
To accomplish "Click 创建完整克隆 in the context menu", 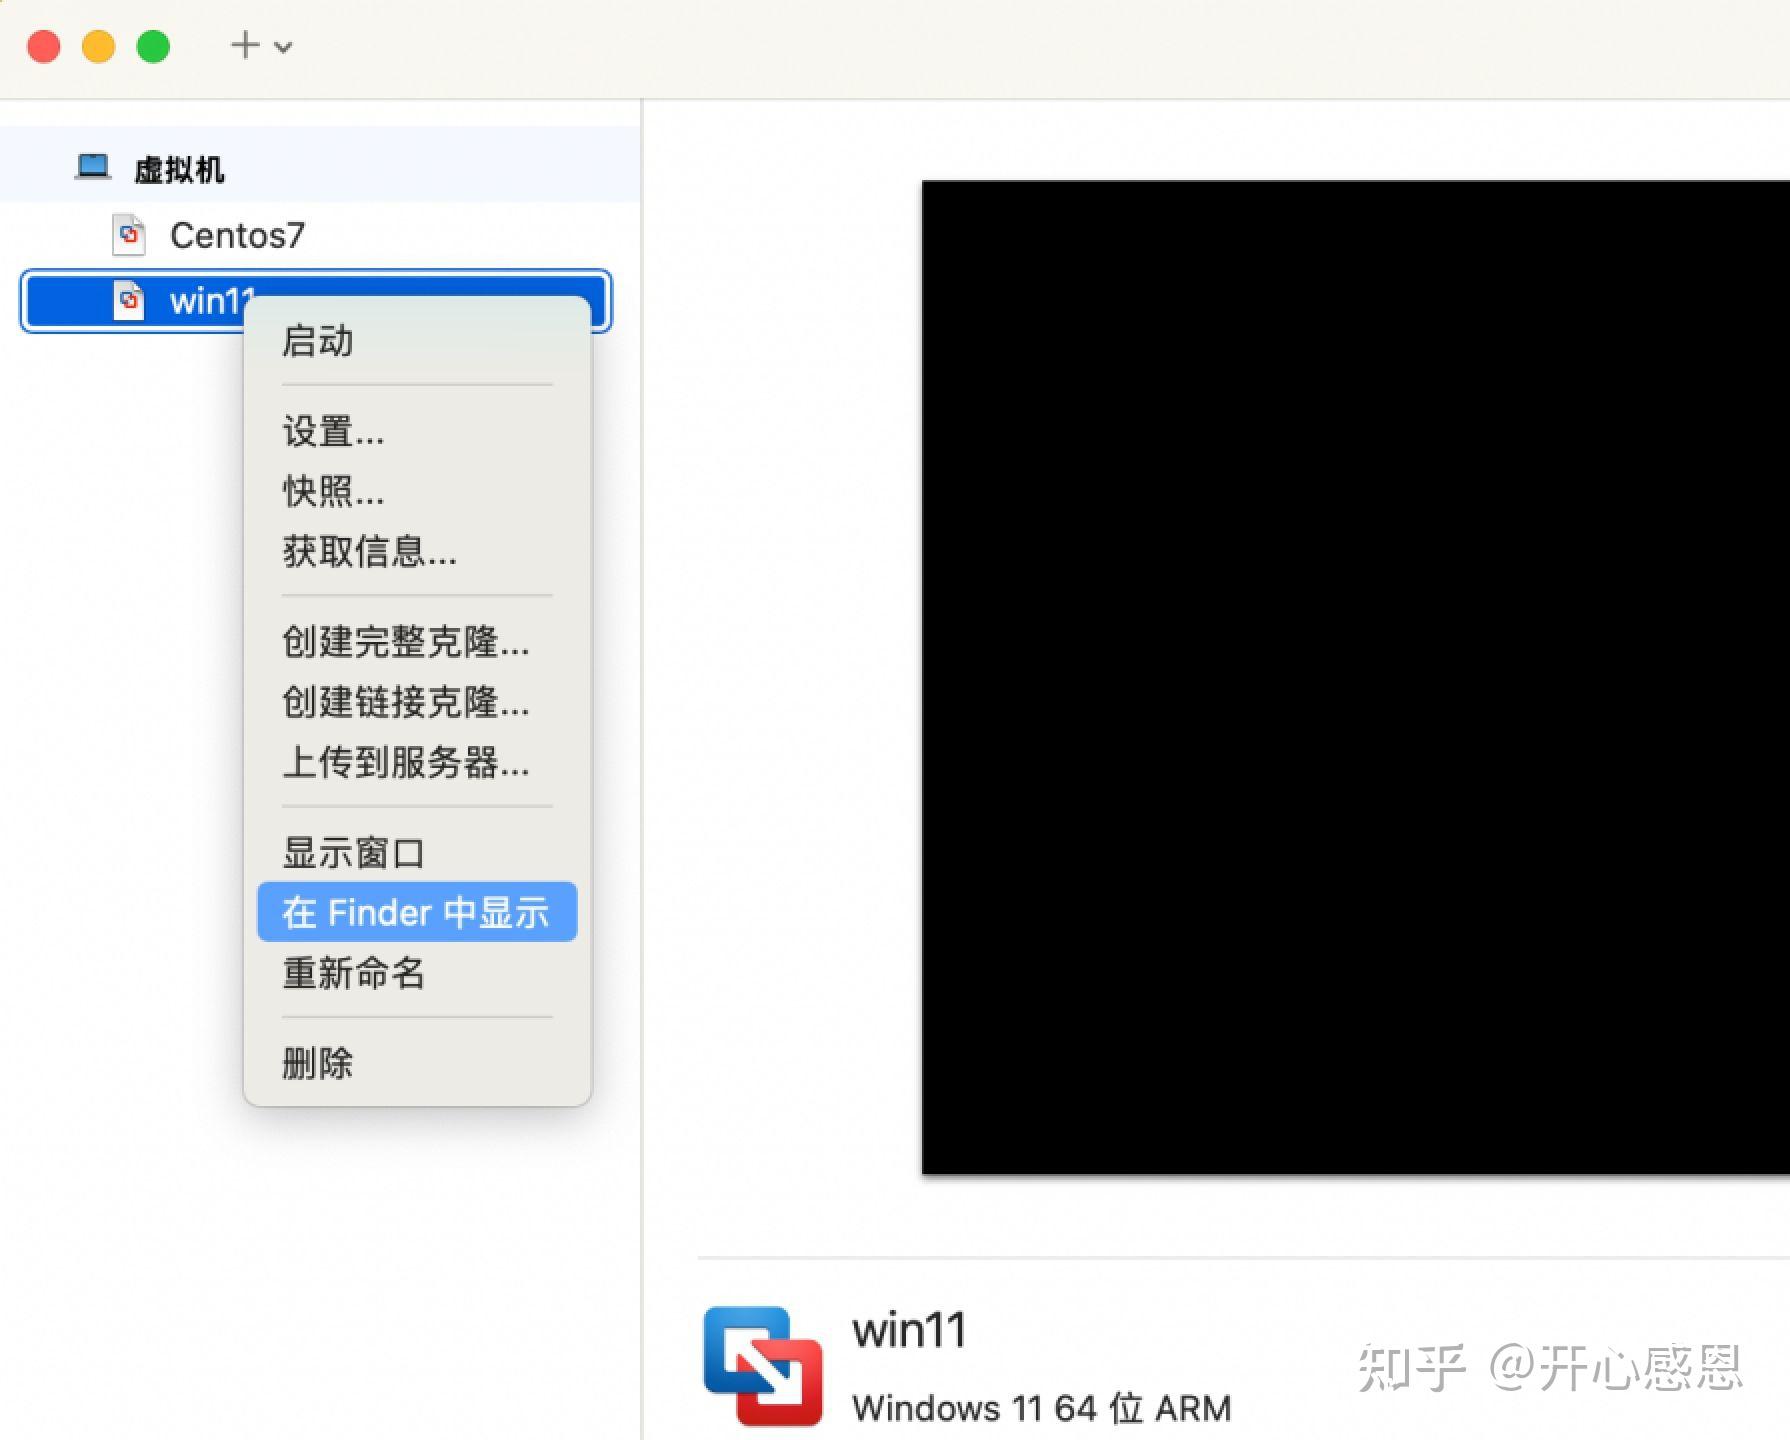I will pos(406,644).
